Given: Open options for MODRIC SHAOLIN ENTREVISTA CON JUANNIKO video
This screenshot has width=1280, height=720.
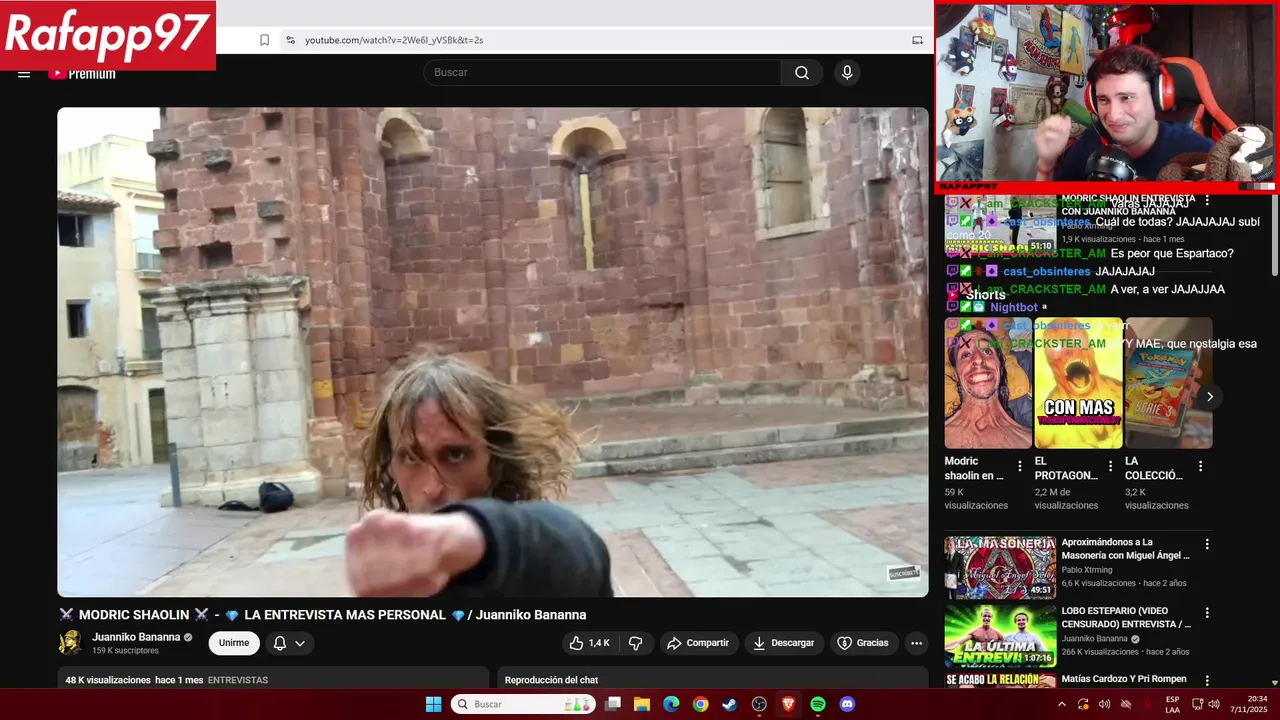Looking at the screenshot, I should click(x=1207, y=201).
